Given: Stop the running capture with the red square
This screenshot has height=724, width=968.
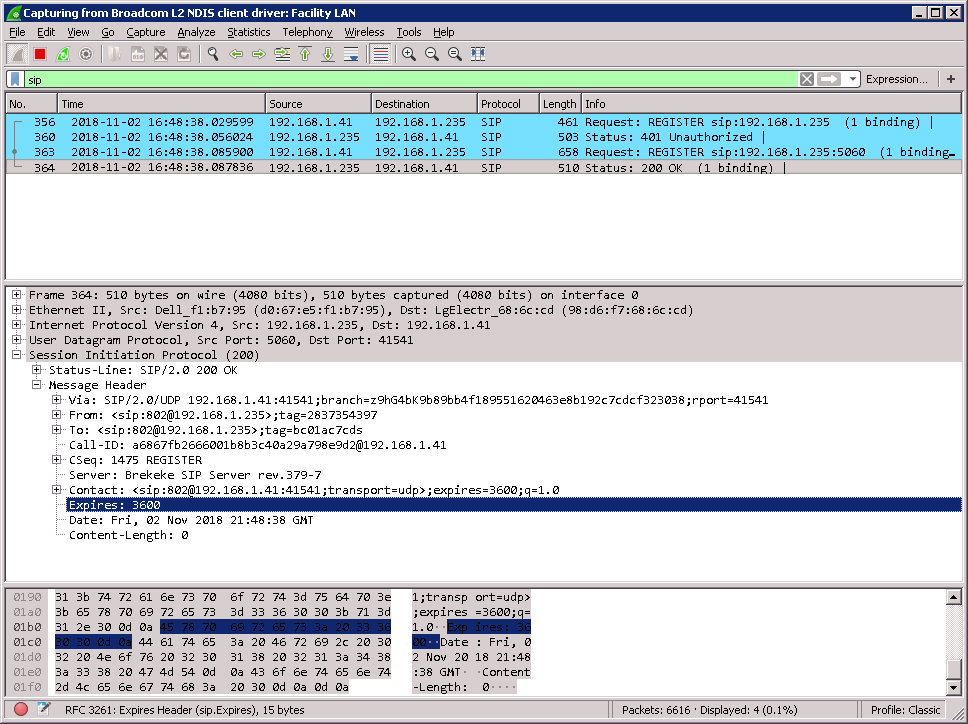Looking at the screenshot, I should 40,54.
